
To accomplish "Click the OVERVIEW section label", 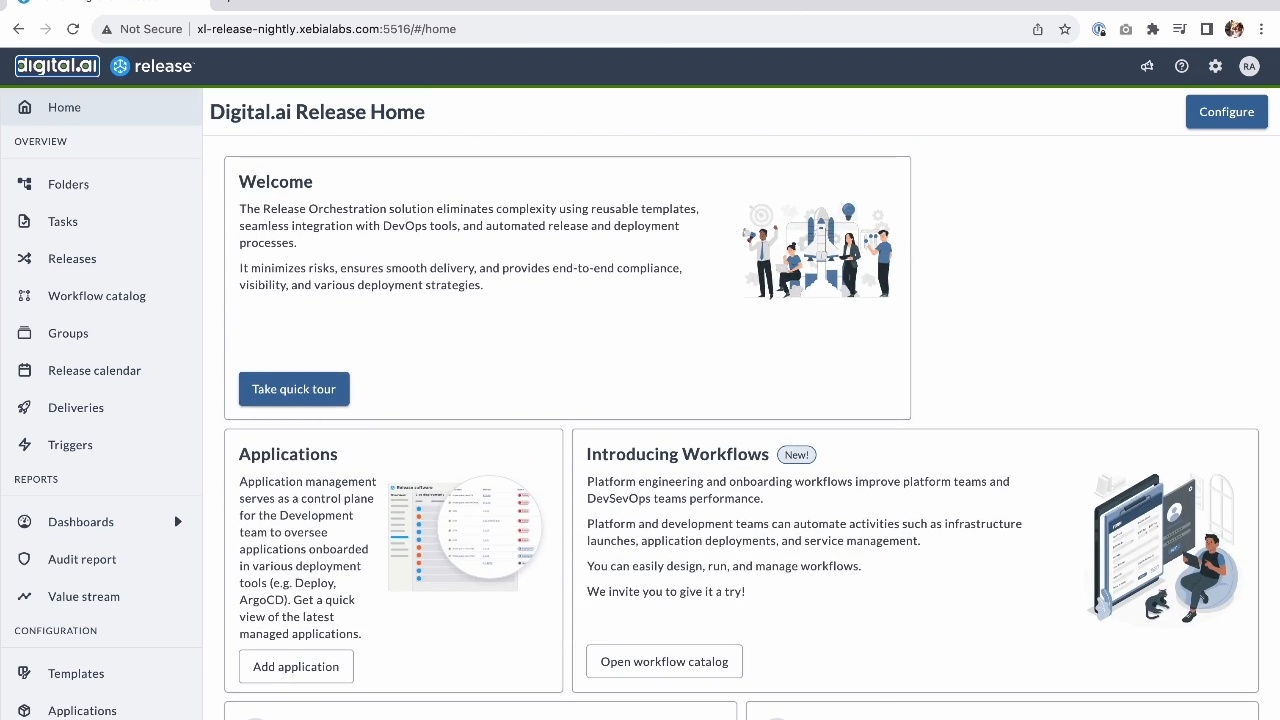I will (40, 141).
